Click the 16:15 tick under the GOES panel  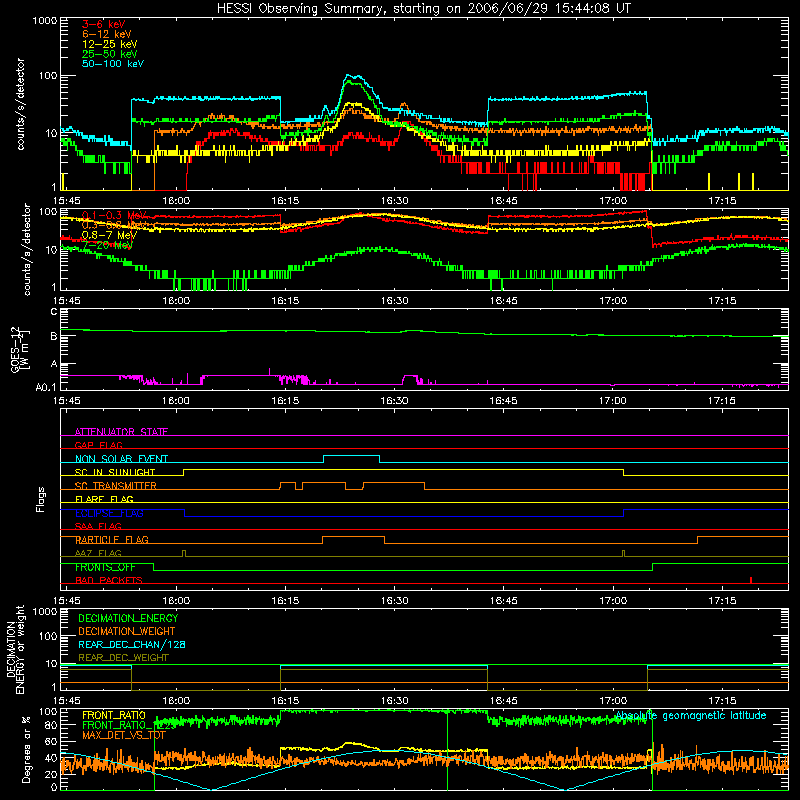[x=285, y=401]
